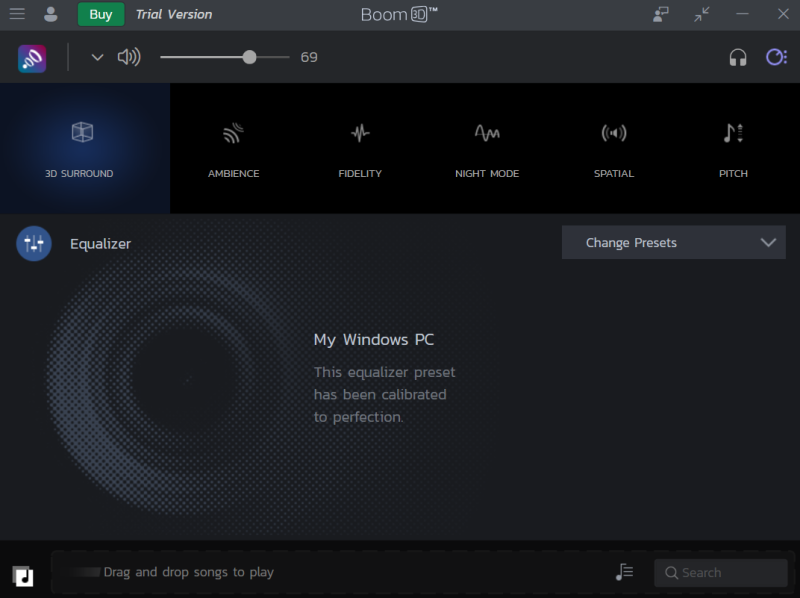Select the Night Mode effect
The image size is (800, 598).
pos(487,148)
